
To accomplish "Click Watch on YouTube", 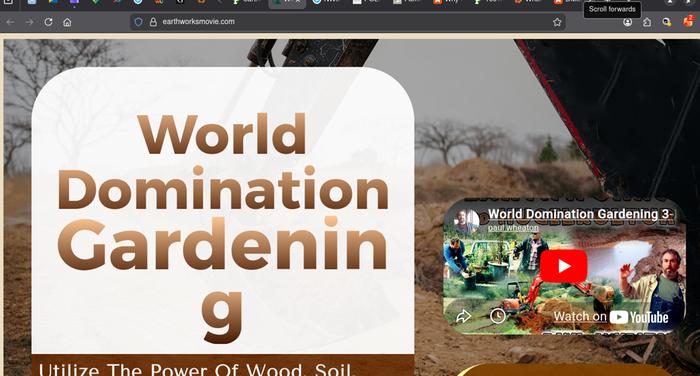I will (611, 317).
